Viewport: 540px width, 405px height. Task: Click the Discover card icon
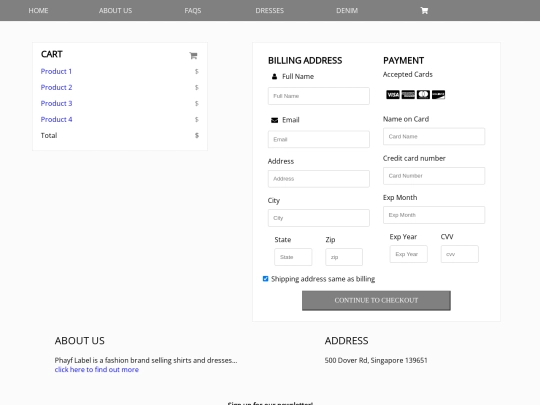[x=438, y=95]
